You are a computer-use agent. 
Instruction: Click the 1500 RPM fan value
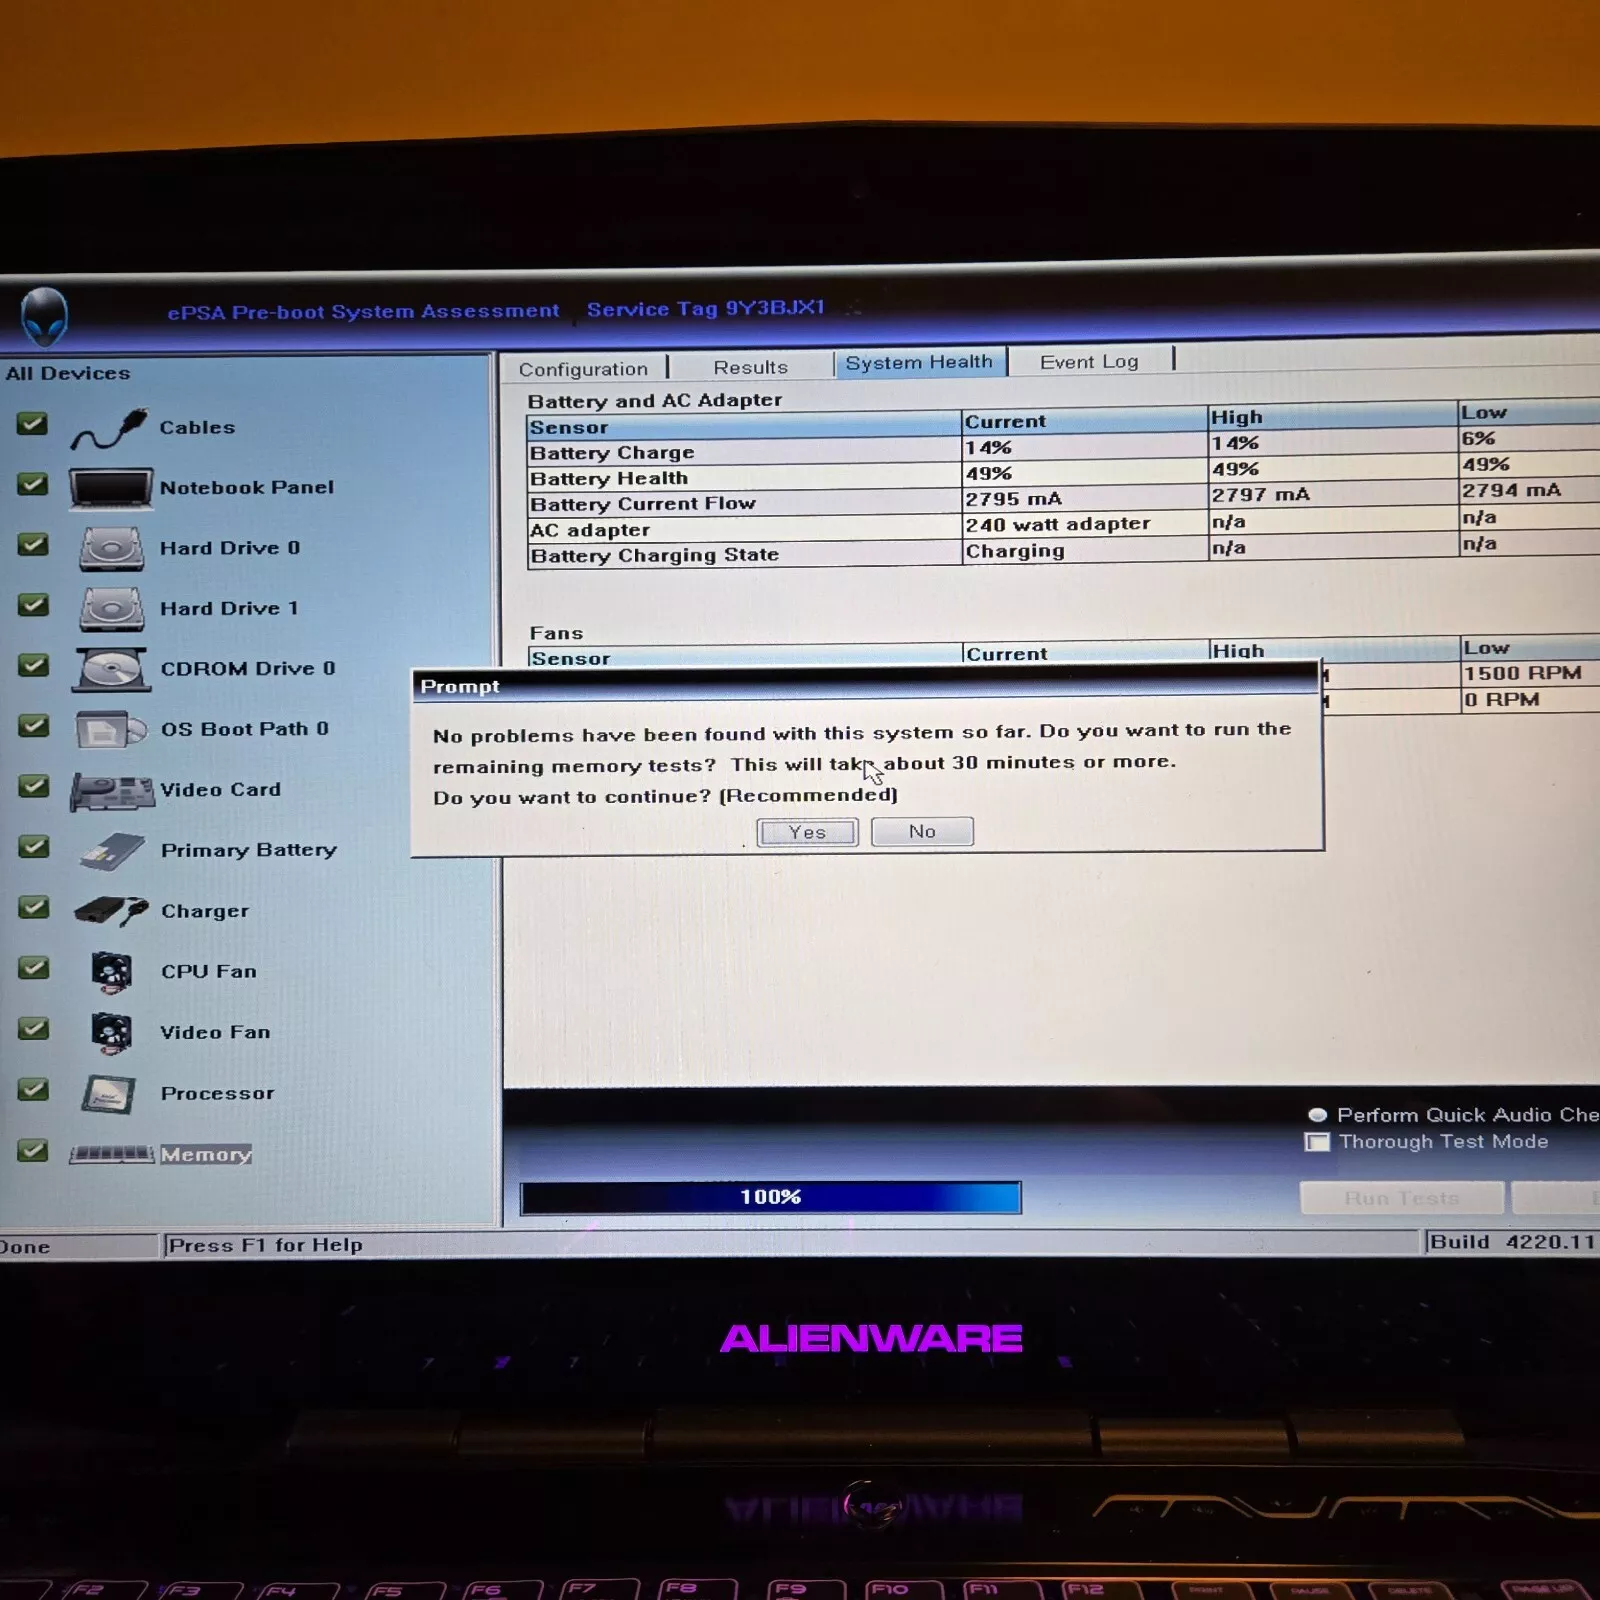[x=1523, y=673]
